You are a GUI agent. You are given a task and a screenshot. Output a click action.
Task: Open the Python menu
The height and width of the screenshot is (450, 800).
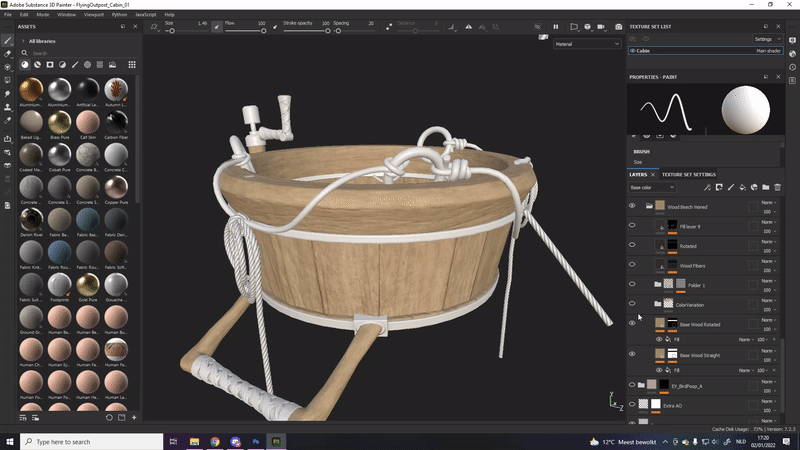tap(119, 14)
